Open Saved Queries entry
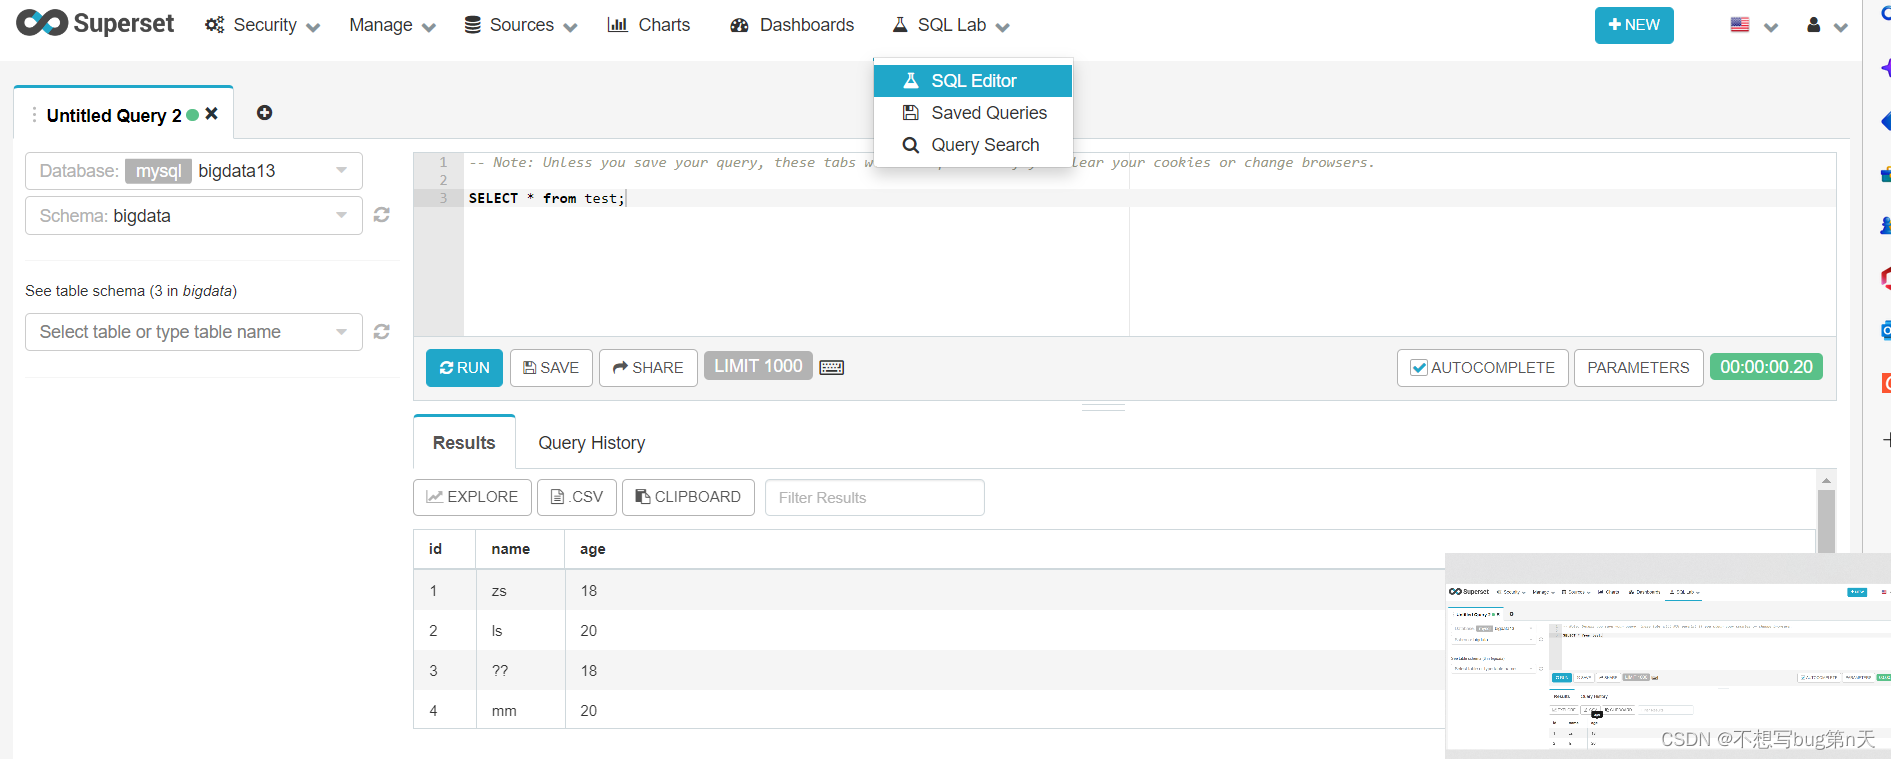Screen dimensions: 1891x759 pyautogui.click(x=973, y=113)
